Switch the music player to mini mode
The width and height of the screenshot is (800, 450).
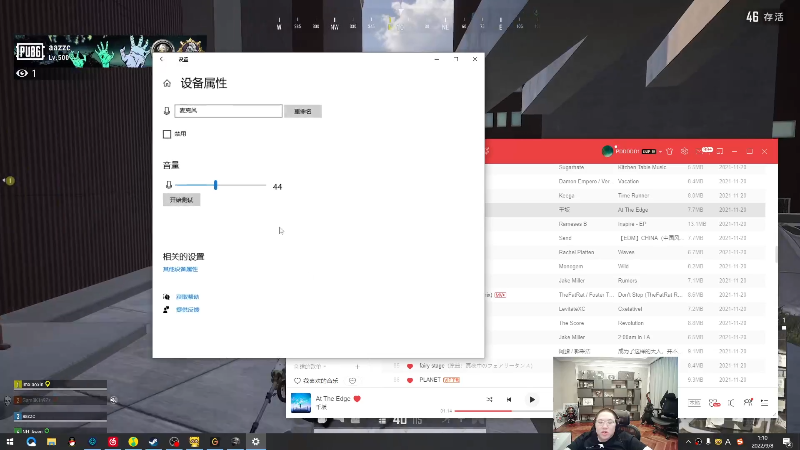[720, 152]
